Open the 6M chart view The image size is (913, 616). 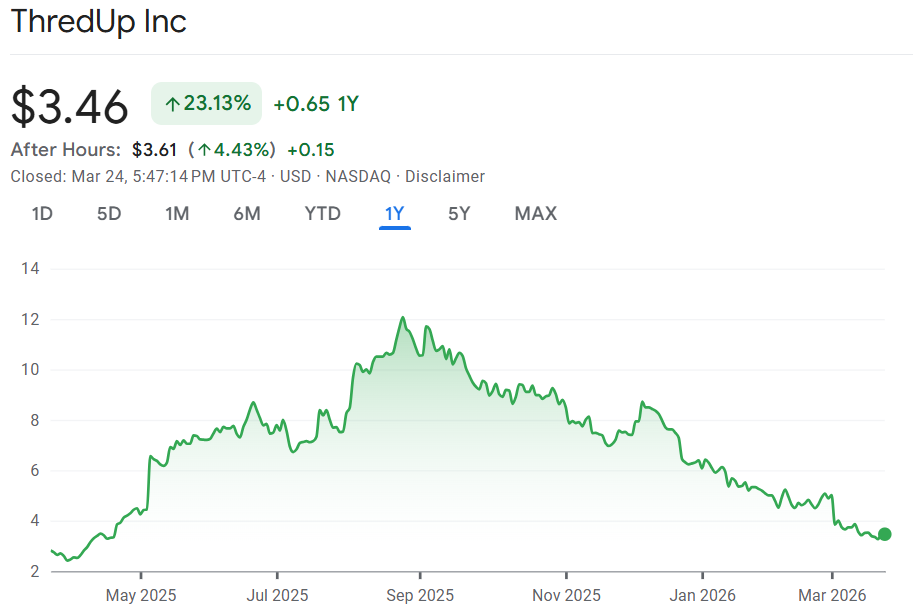[247, 213]
